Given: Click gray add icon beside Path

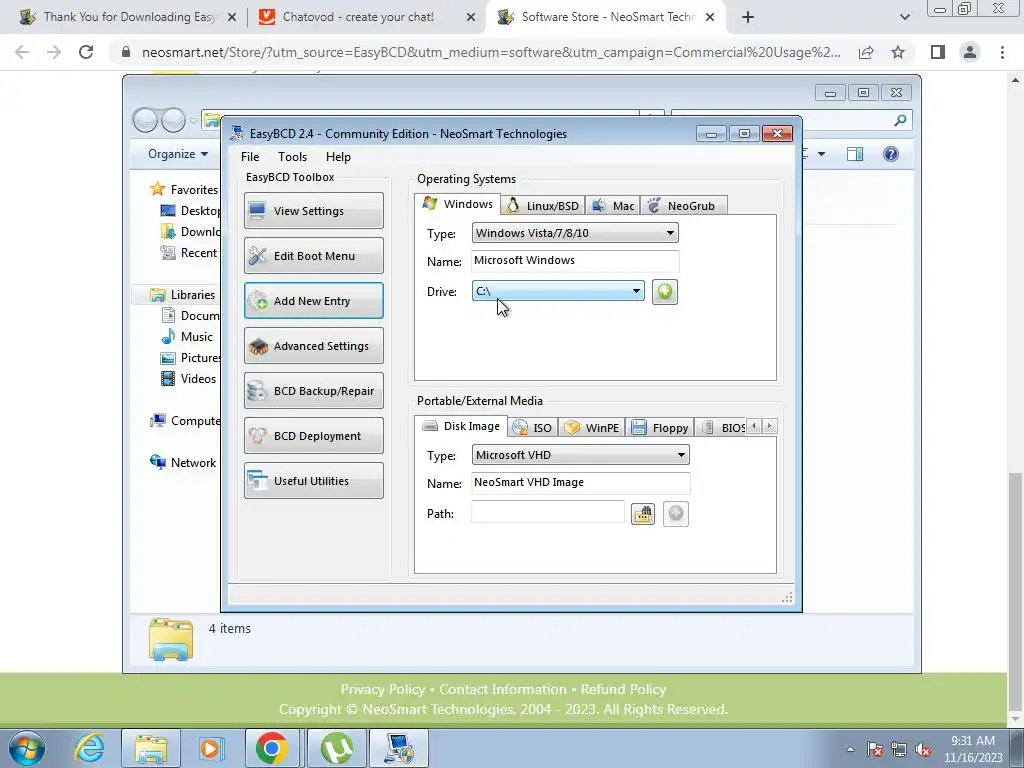Looking at the screenshot, I should click(x=676, y=514).
